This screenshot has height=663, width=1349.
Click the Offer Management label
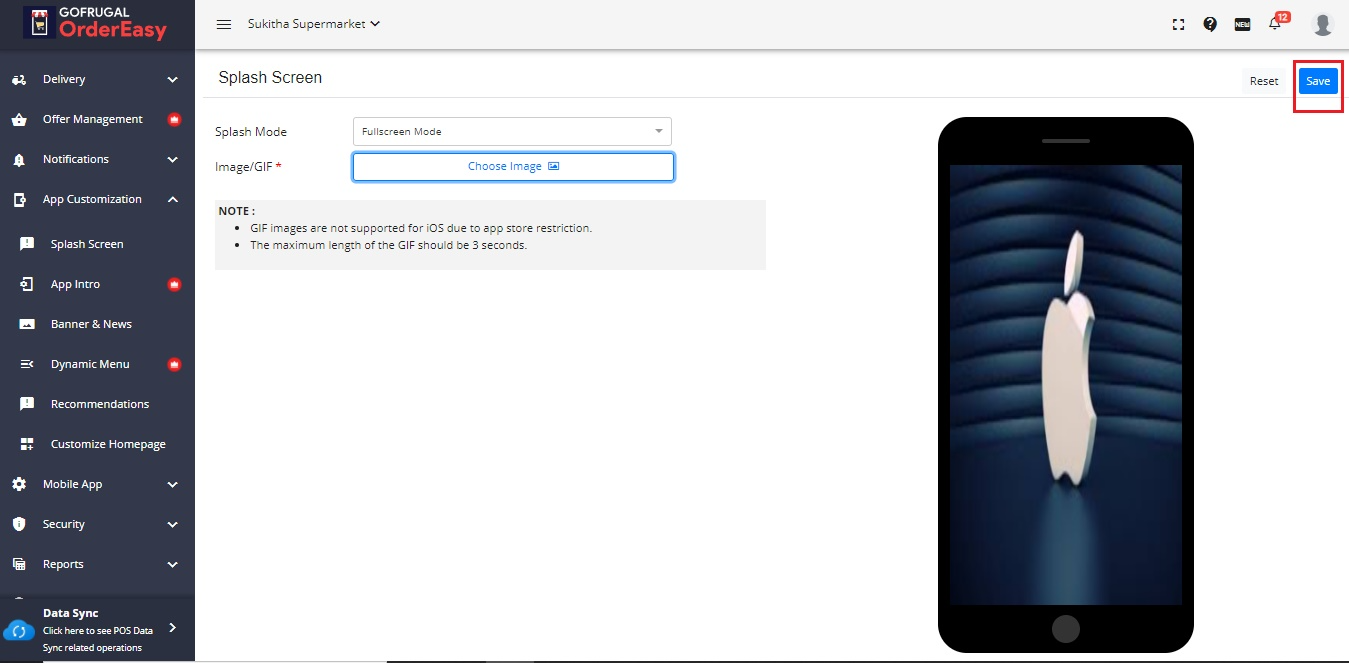[93, 119]
